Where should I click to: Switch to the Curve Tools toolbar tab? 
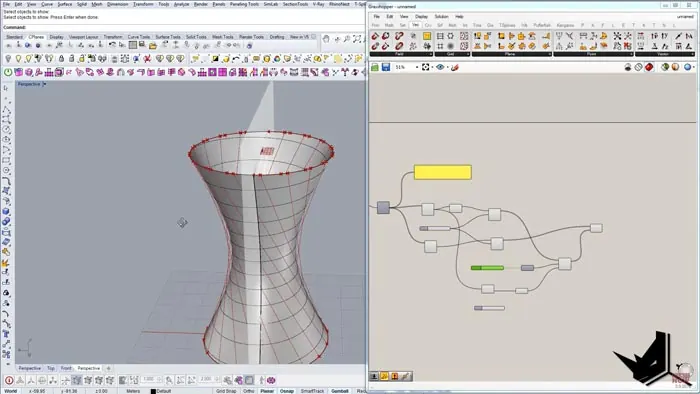click(x=139, y=37)
